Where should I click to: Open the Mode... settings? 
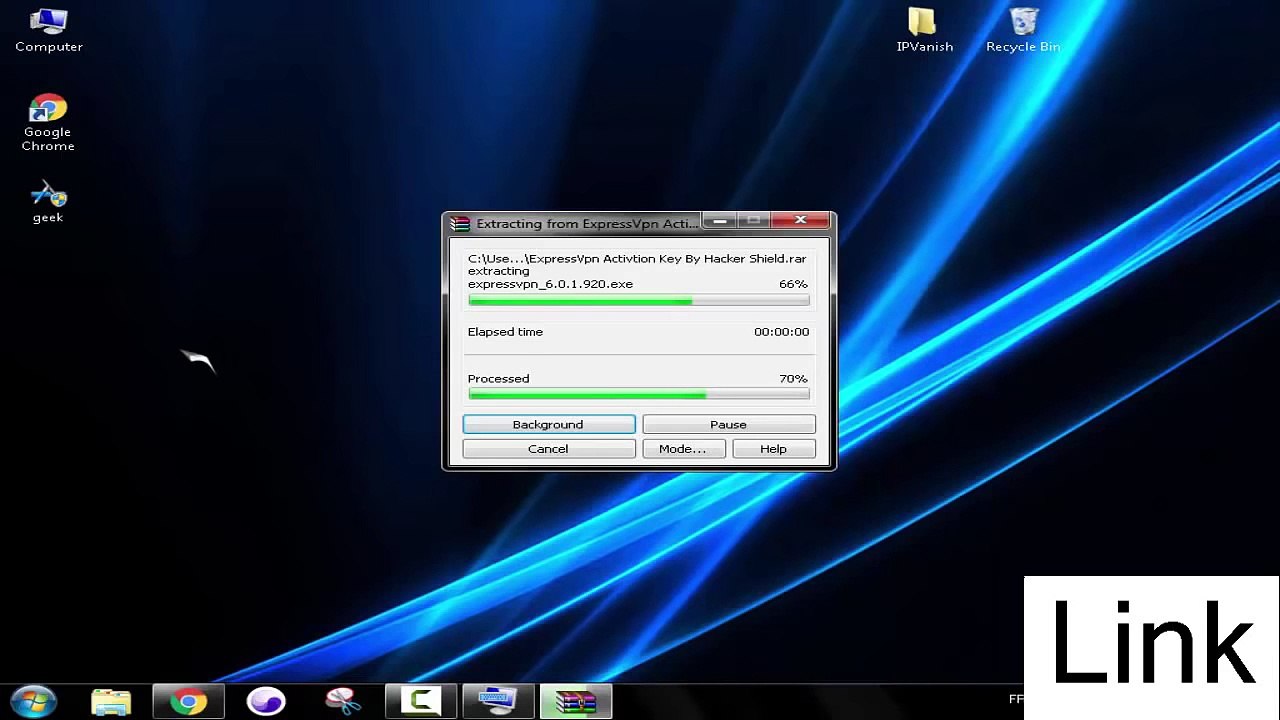click(682, 449)
